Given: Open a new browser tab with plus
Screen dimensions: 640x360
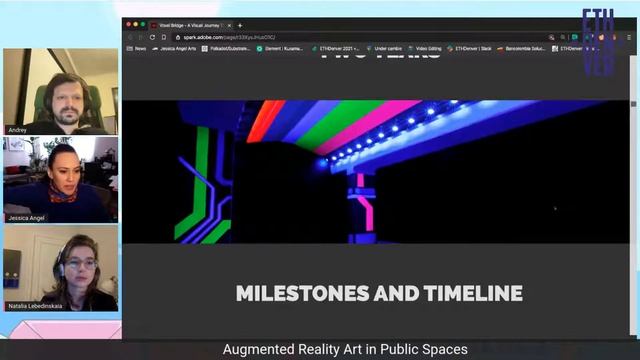Looking at the screenshot, I should tap(240, 25).
